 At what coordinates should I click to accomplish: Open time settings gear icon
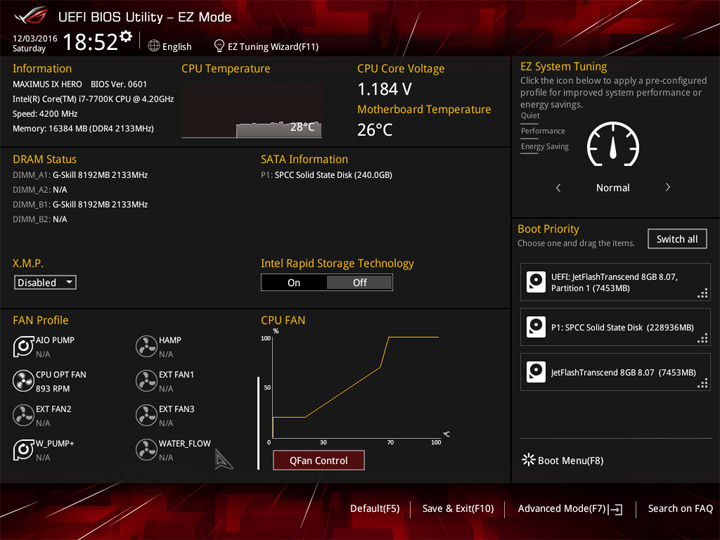coord(126,36)
